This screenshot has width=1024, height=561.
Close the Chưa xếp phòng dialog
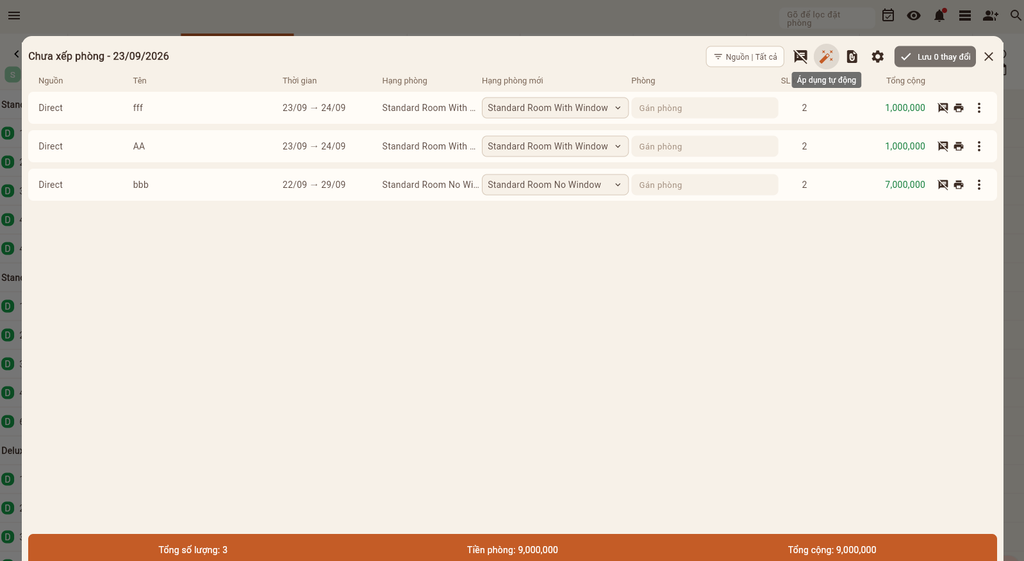[989, 57]
